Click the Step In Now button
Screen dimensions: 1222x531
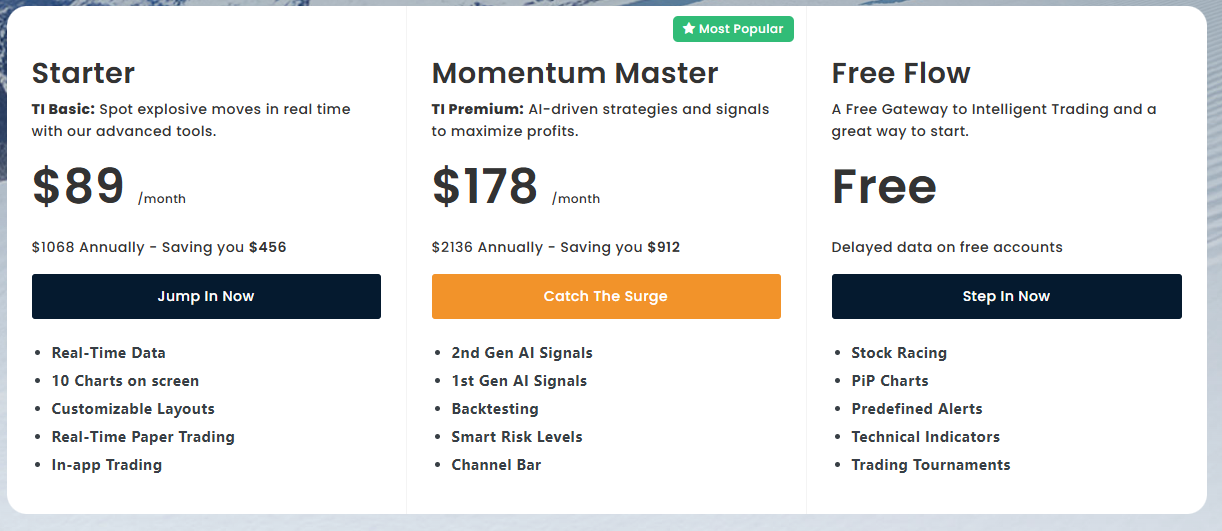tap(1006, 296)
